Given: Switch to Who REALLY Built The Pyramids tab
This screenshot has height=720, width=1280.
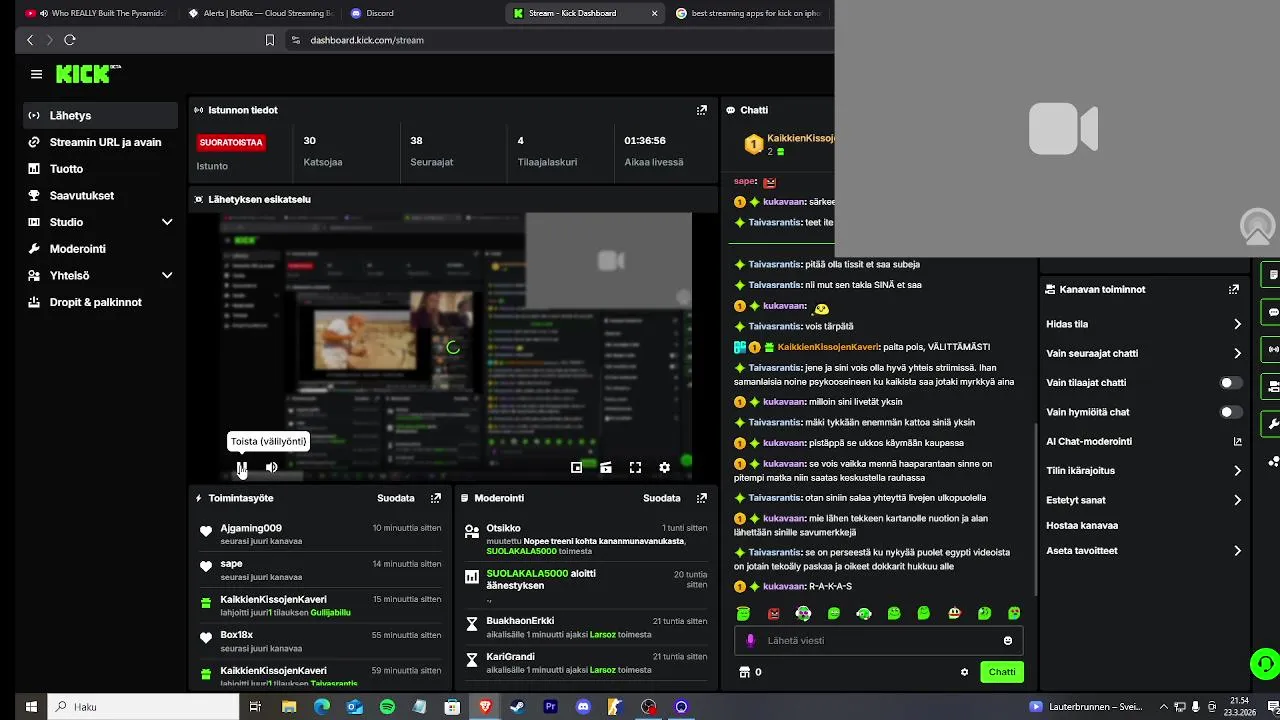Looking at the screenshot, I should [x=97, y=13].
